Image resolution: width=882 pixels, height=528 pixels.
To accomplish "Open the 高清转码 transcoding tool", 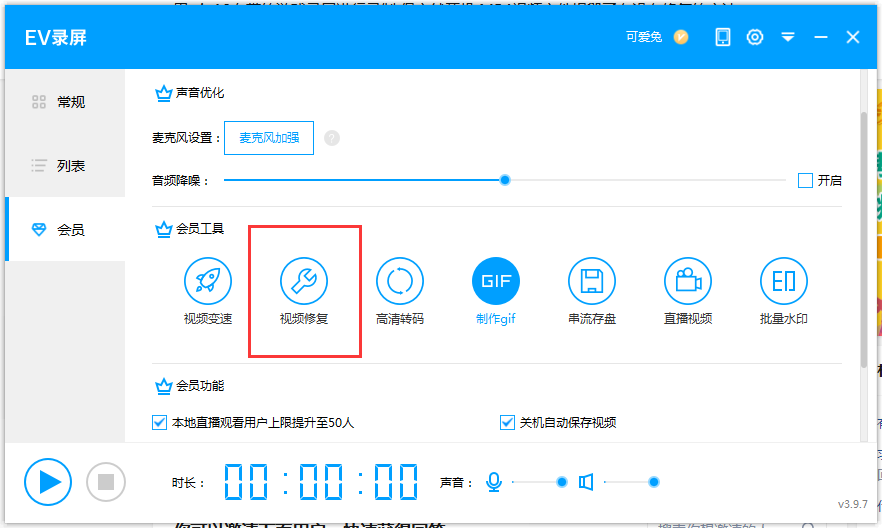I will click(x=399, y=291).
